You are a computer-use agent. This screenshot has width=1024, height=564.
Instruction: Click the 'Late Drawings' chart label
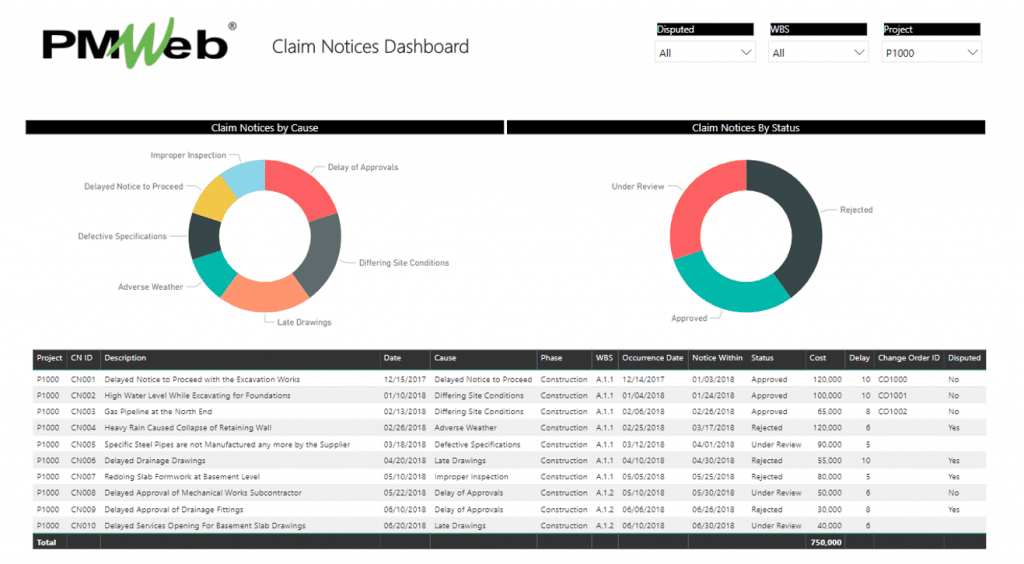coord(304,322)
